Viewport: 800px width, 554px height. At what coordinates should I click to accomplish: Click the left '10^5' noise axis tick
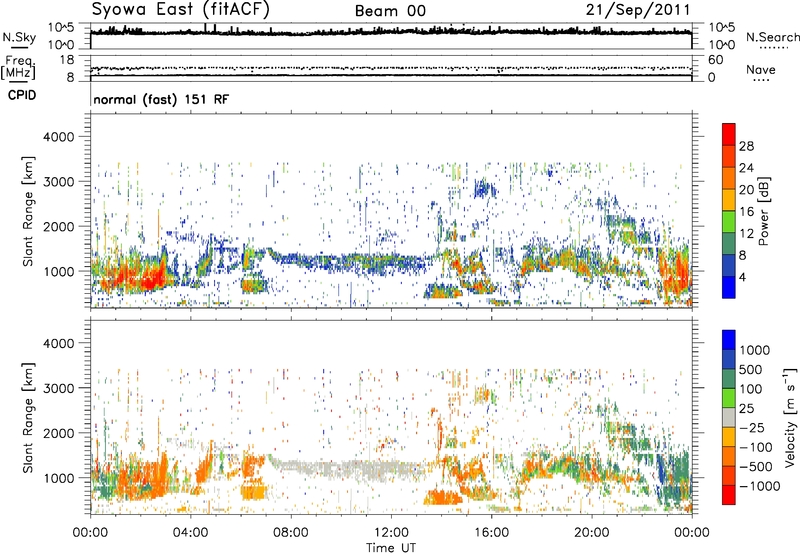pyautogui.click(x=61, y=27)
